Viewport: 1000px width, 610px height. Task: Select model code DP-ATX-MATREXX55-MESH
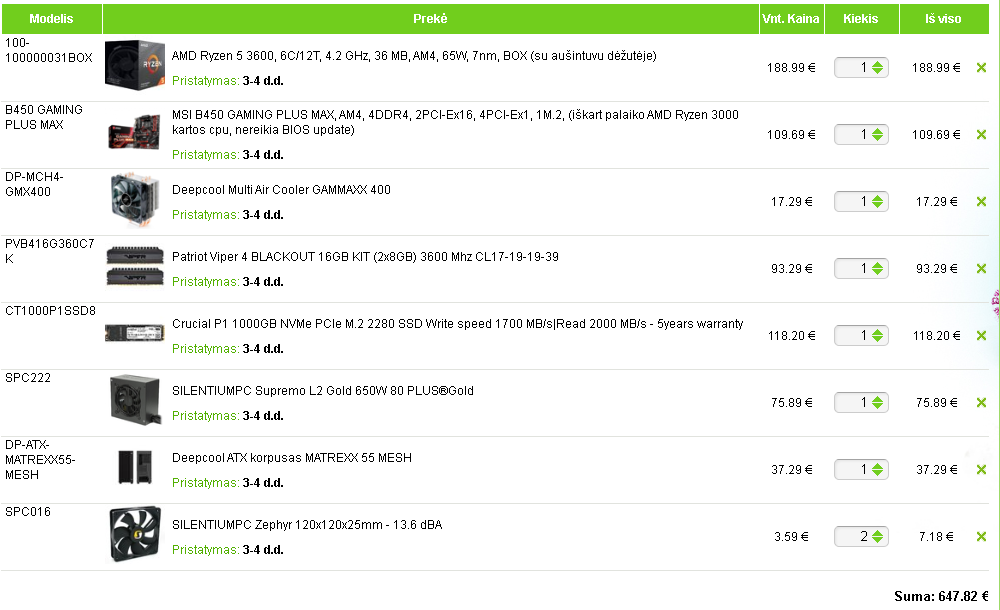pyautogui.click(x=40, y=459)
